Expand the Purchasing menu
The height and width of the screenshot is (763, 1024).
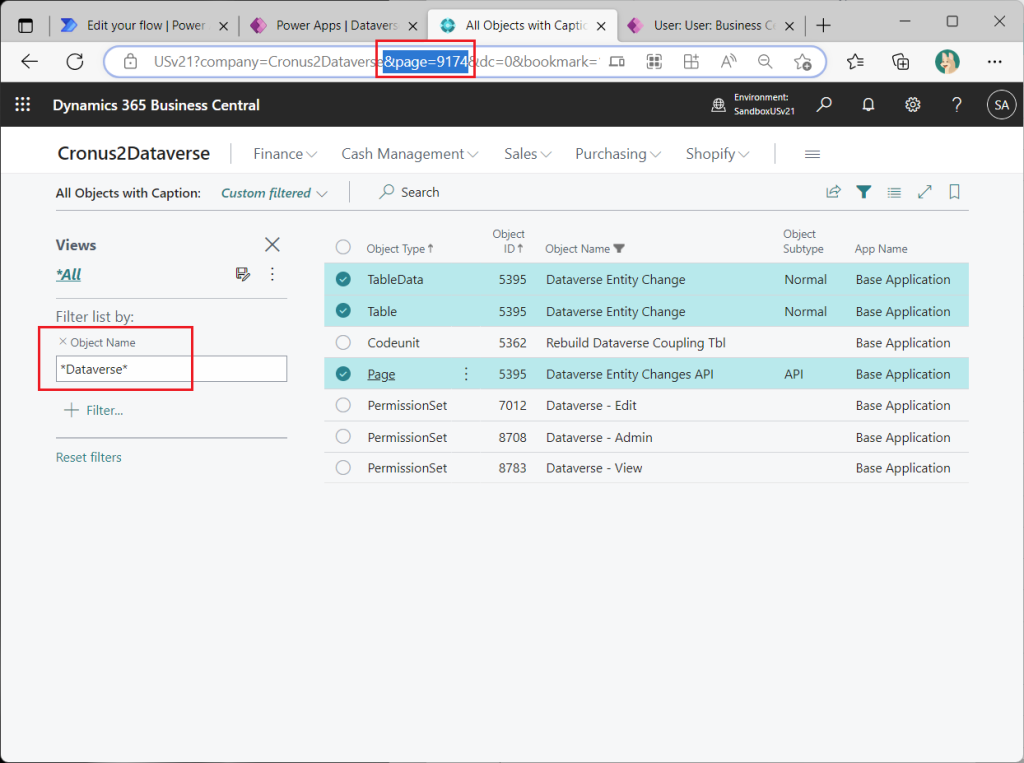618,154
